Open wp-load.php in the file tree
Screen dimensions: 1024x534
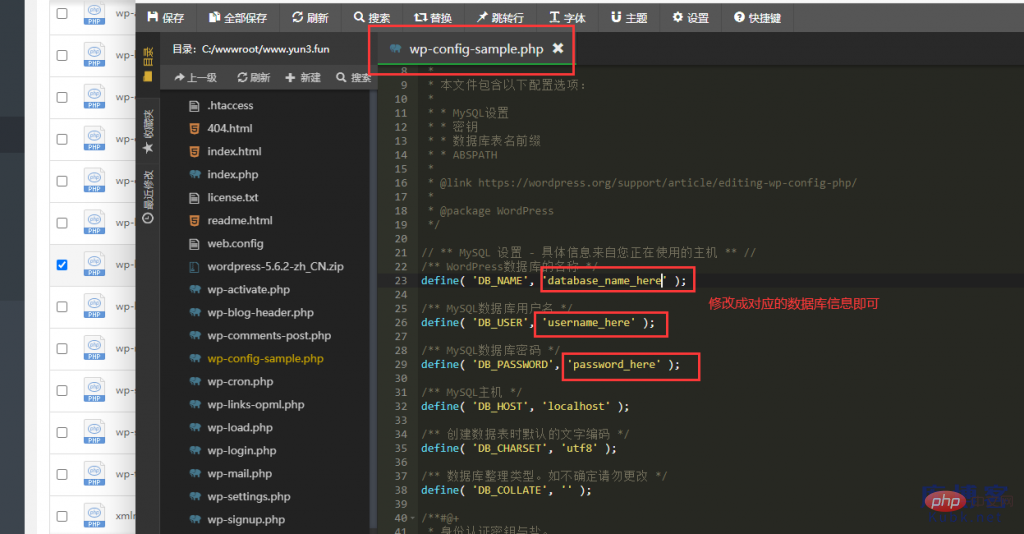[240, 428]
